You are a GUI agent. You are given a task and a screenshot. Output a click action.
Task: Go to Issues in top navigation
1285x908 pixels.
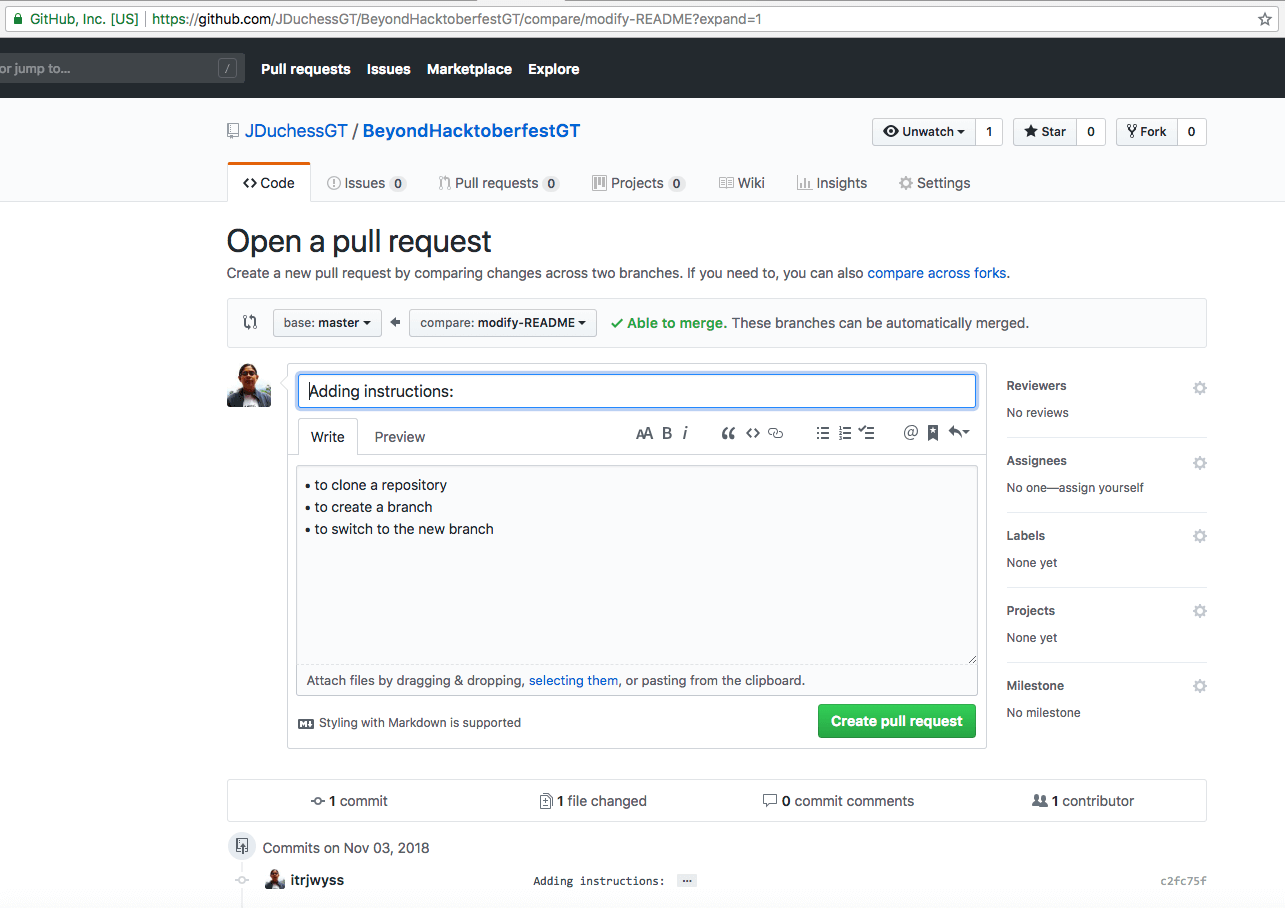389,69
